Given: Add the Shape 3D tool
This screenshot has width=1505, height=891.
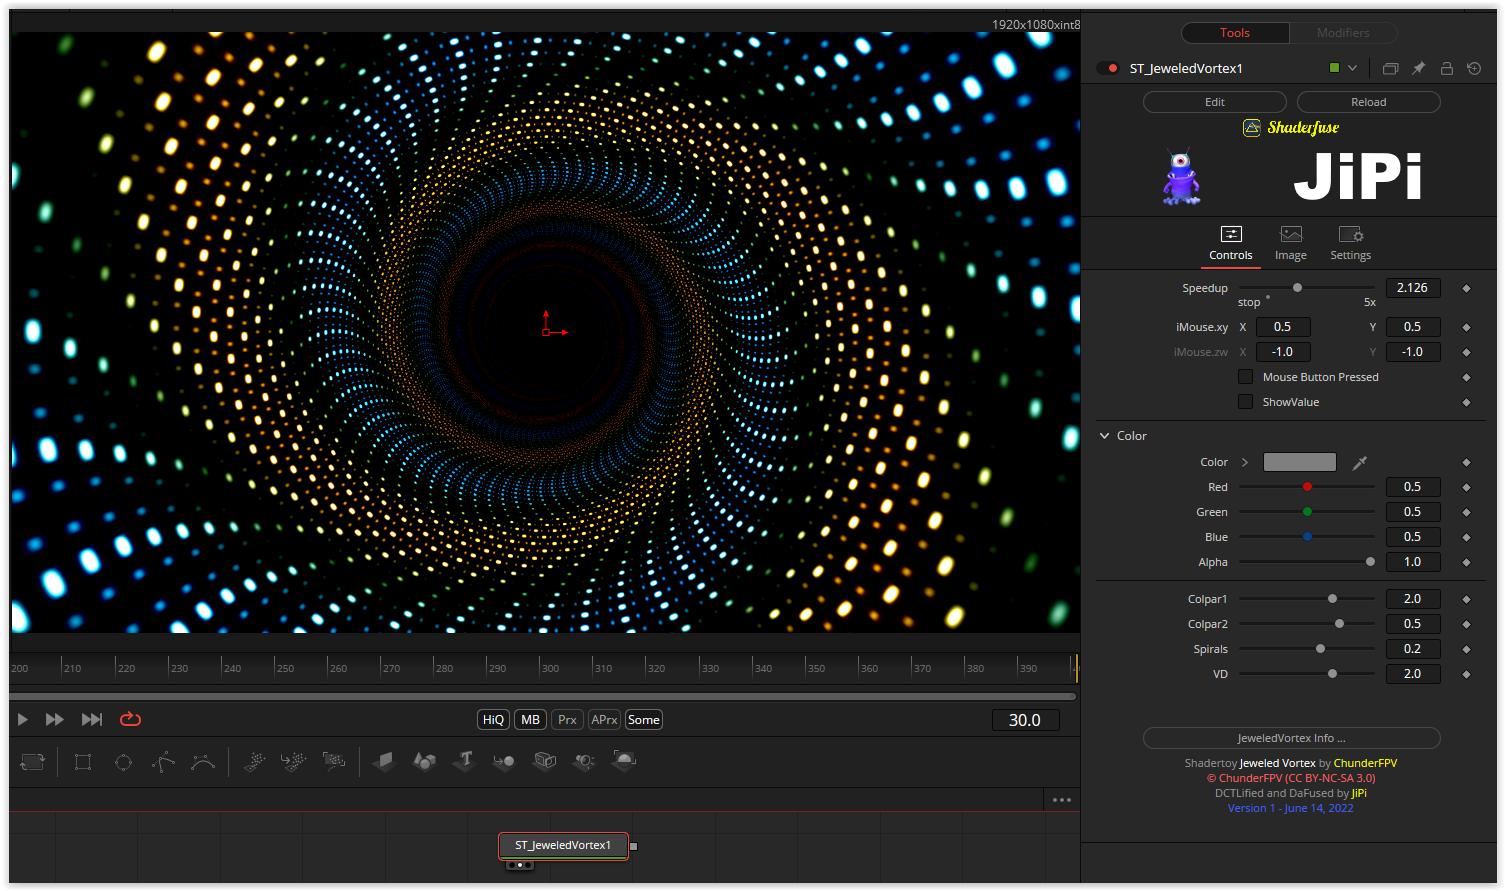Looking at the screenshot, I should (425, 762).
